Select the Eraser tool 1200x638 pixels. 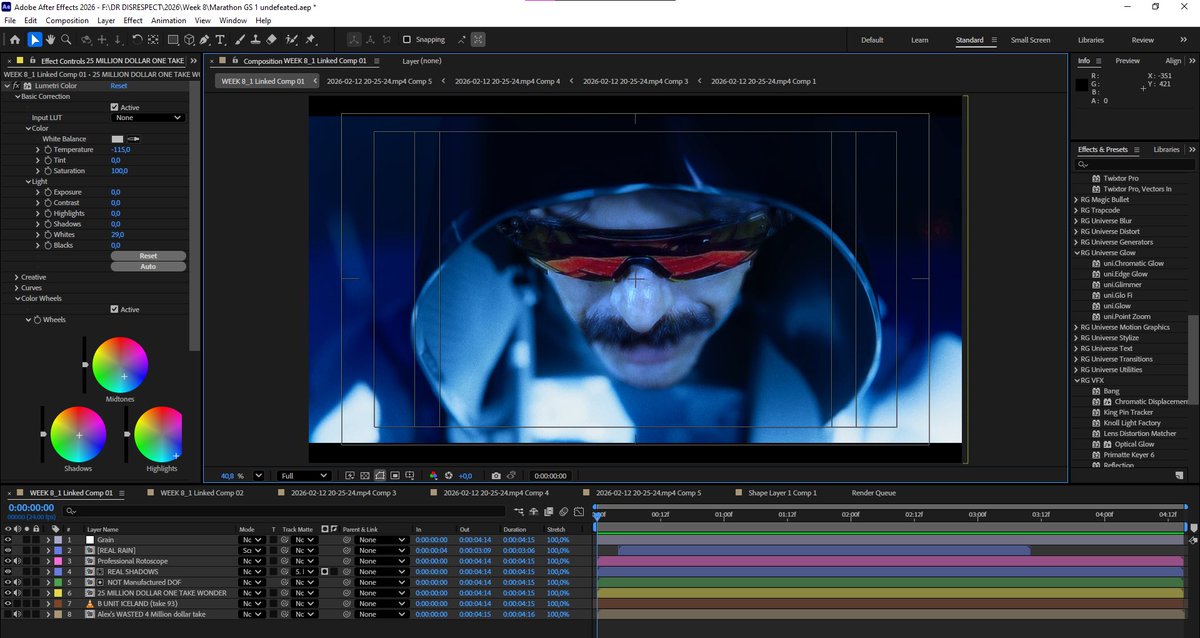point(273,40)
